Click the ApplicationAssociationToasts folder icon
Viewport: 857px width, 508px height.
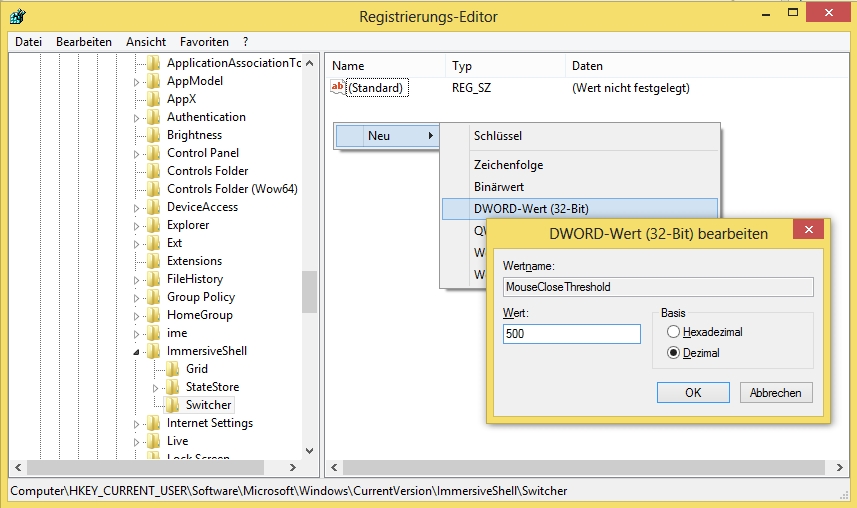click(154, 63)
